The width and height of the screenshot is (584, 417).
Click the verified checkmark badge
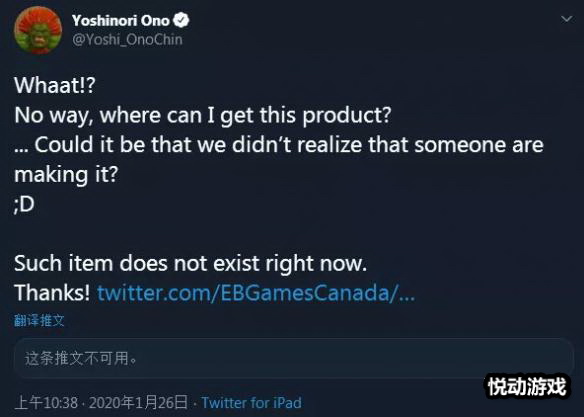tap(181, 20)
